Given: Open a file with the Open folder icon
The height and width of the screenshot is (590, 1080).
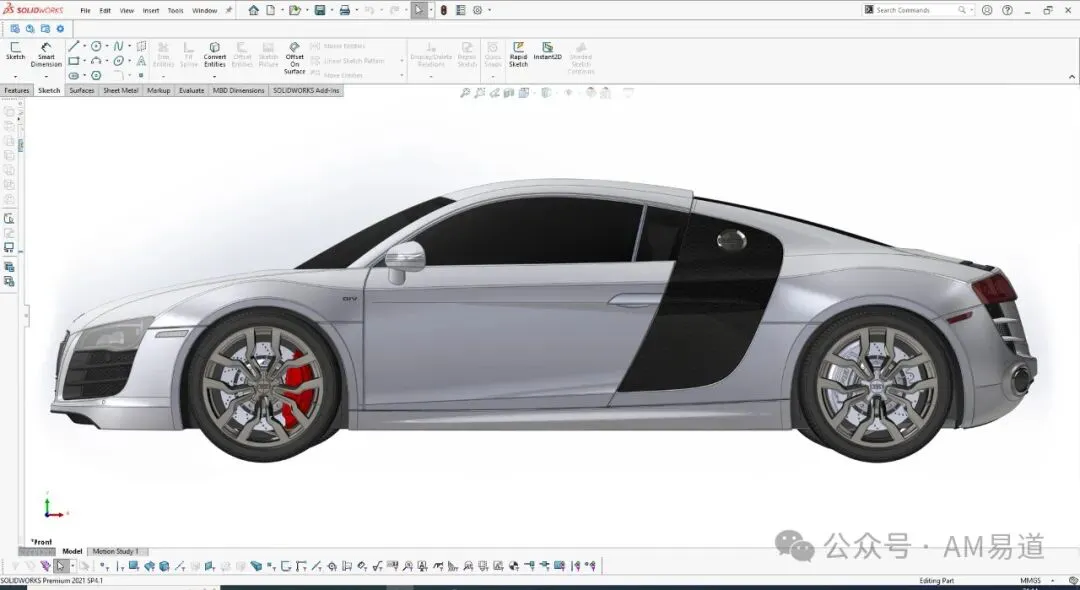Looking at the screenshot, I should [294, 10].
